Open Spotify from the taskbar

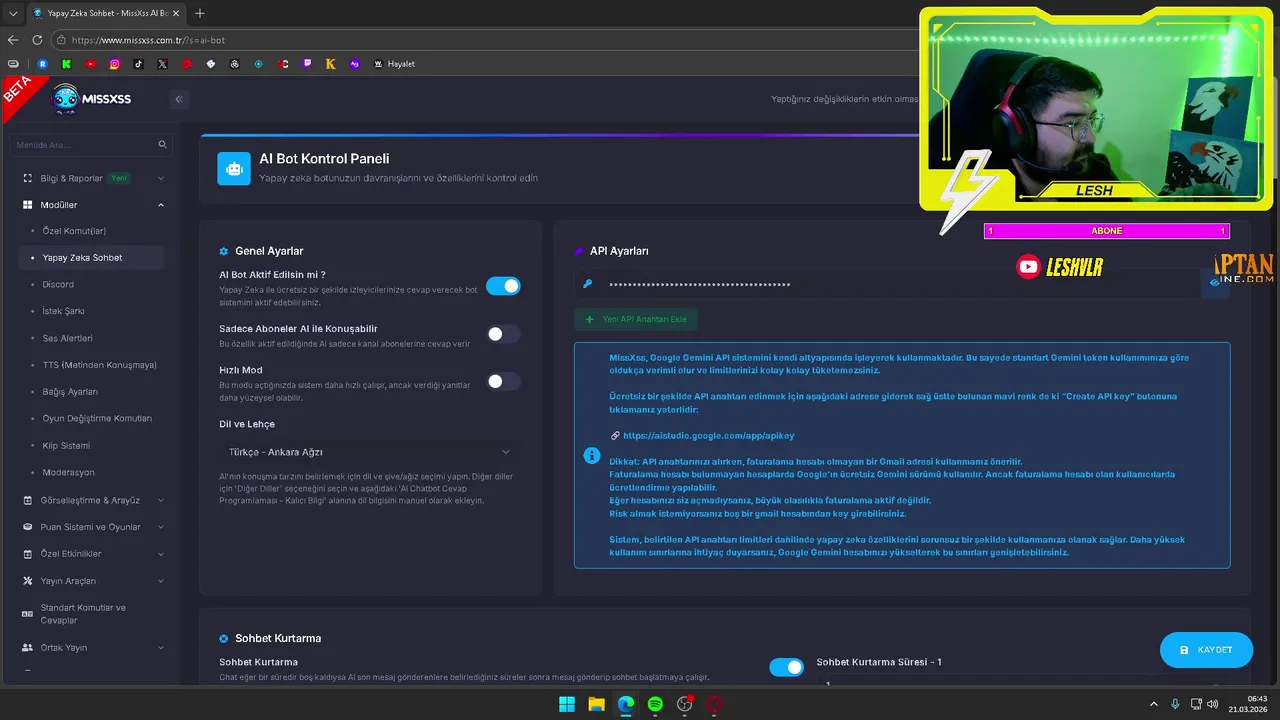(655, 704)
